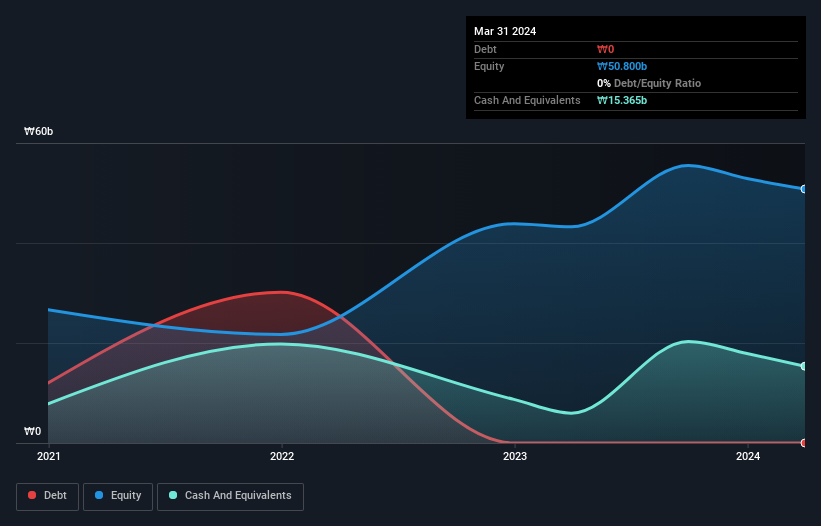Click the ₩50.800b equity value
Viewport: 821px width, 526px height.
622,66
